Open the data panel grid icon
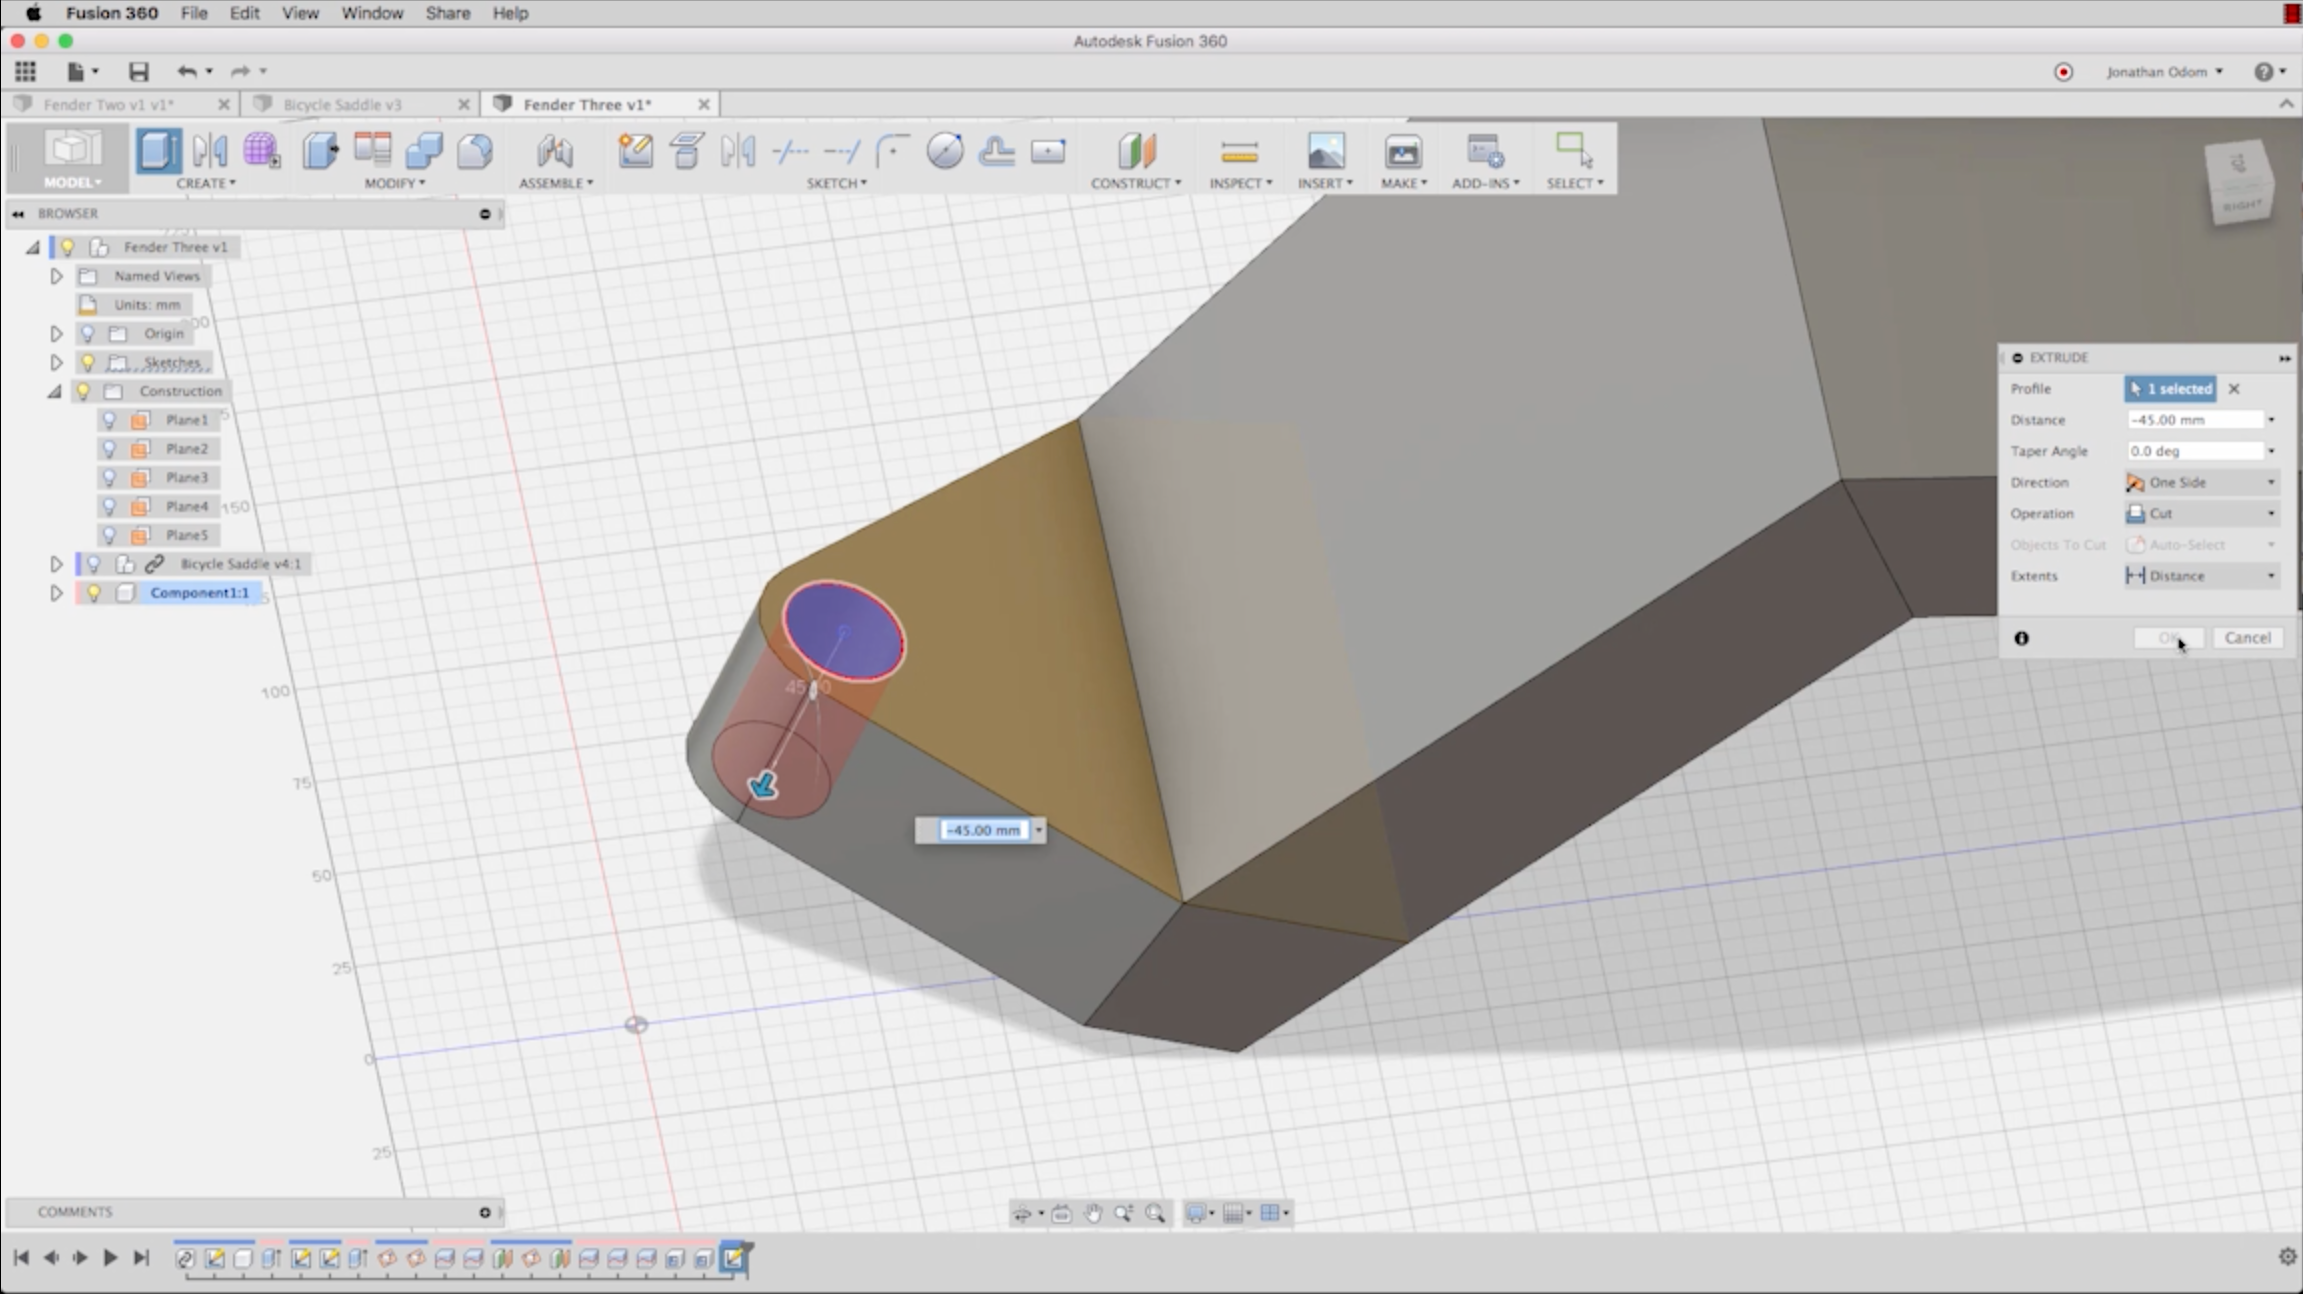2303x1294 pixels. click(25, 71)
